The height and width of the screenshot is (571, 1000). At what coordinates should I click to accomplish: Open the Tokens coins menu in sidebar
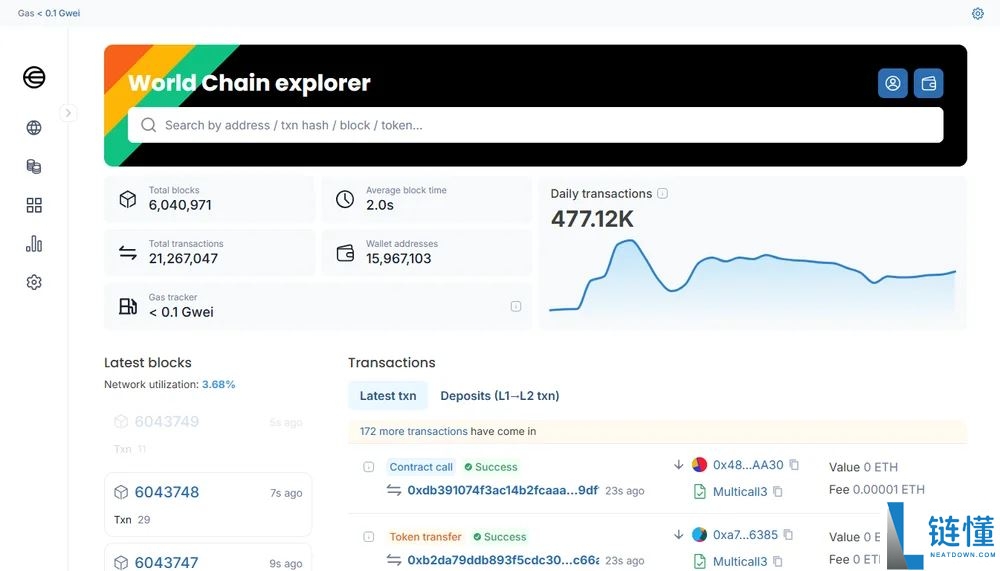34,167
